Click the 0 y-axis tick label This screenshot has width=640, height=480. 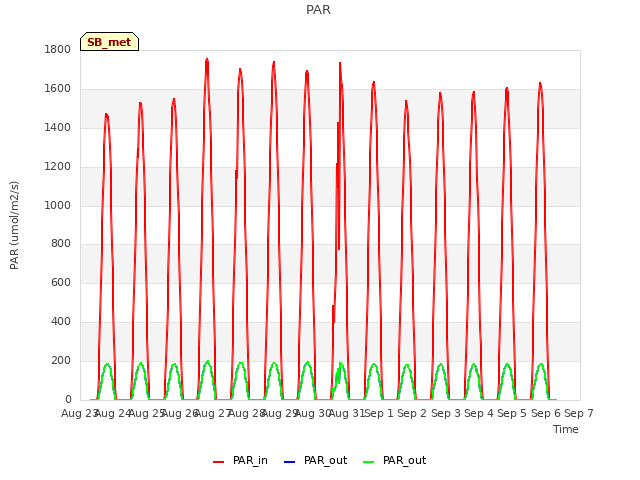coord(68,399)
